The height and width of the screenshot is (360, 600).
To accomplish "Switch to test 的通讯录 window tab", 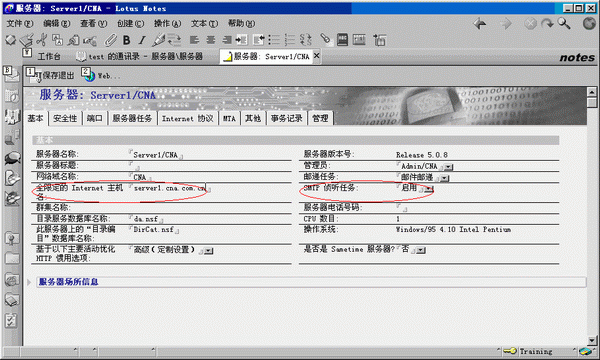I will click(x=140, y=57).
